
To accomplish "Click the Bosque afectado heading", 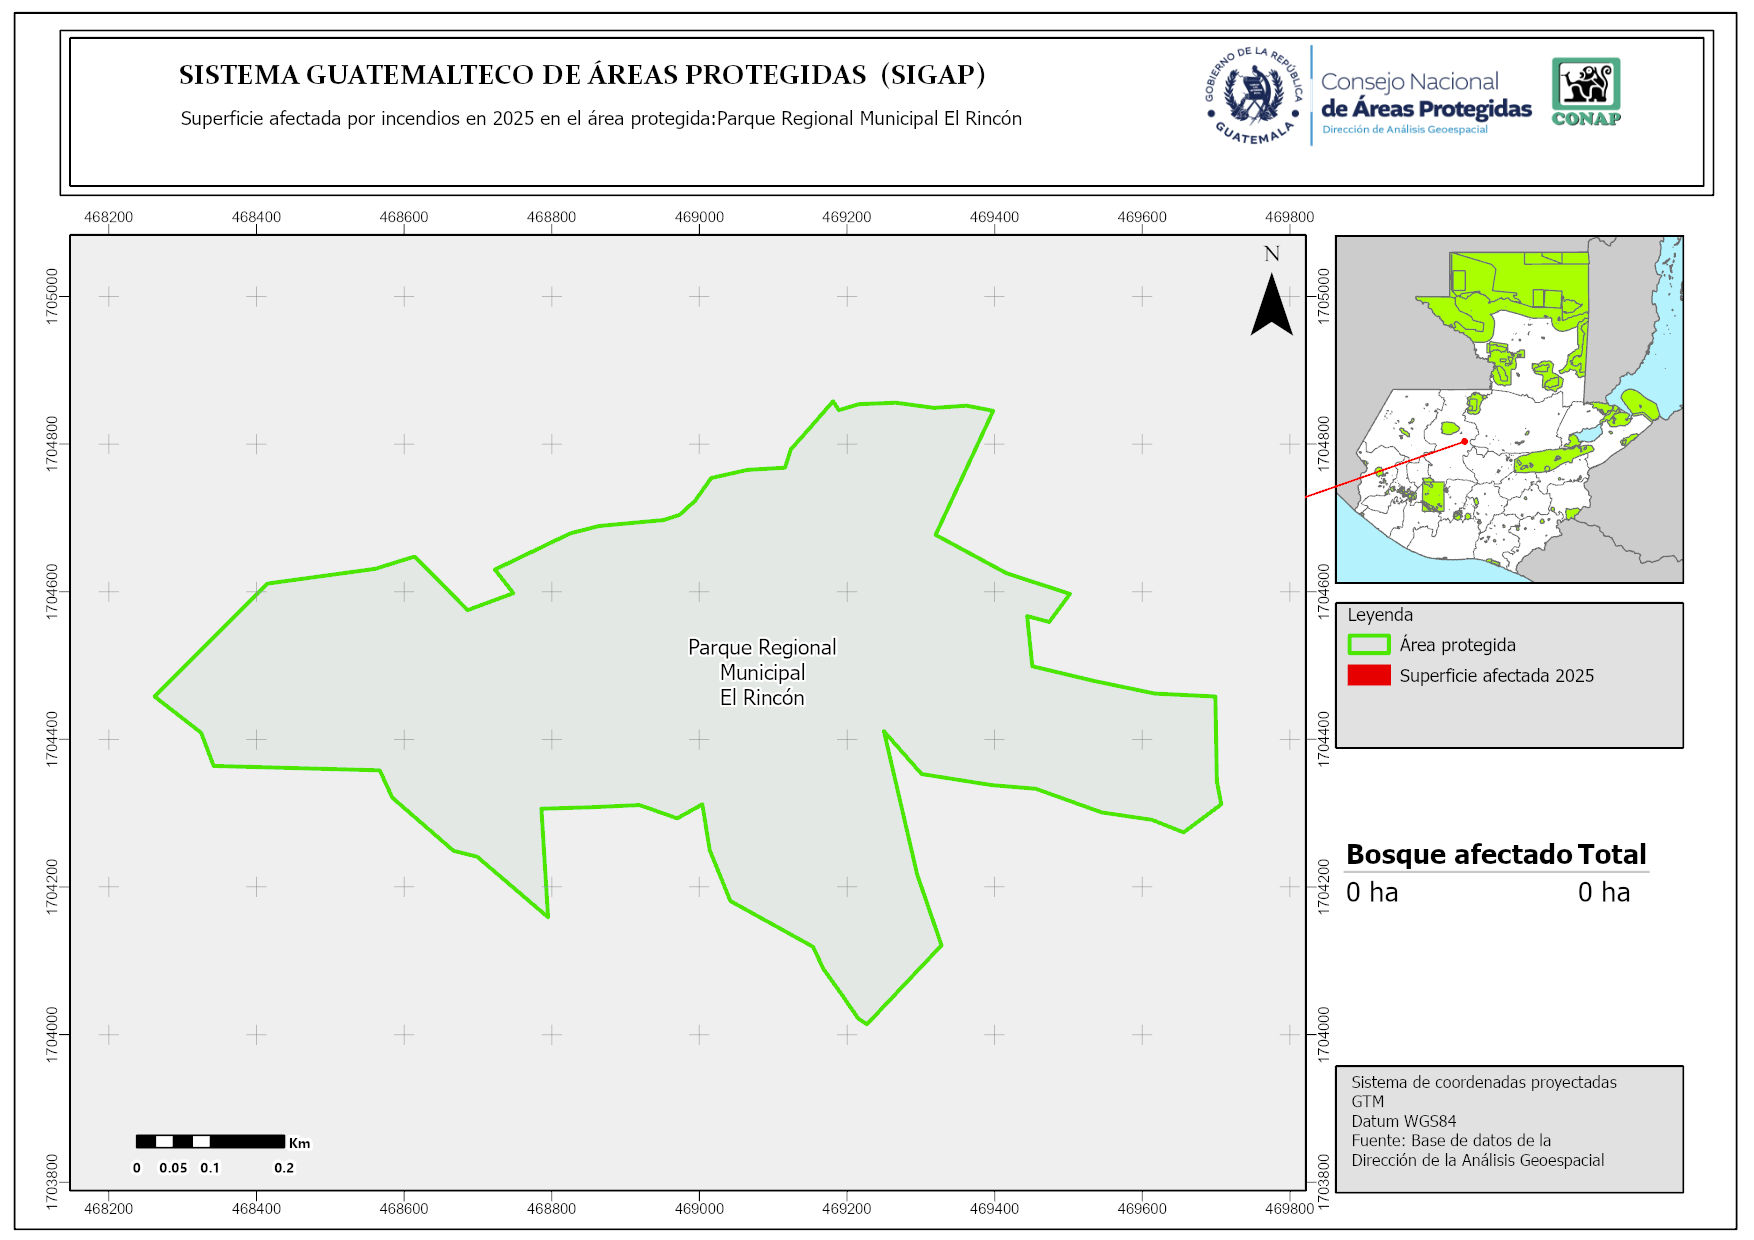I will 1458,854.
